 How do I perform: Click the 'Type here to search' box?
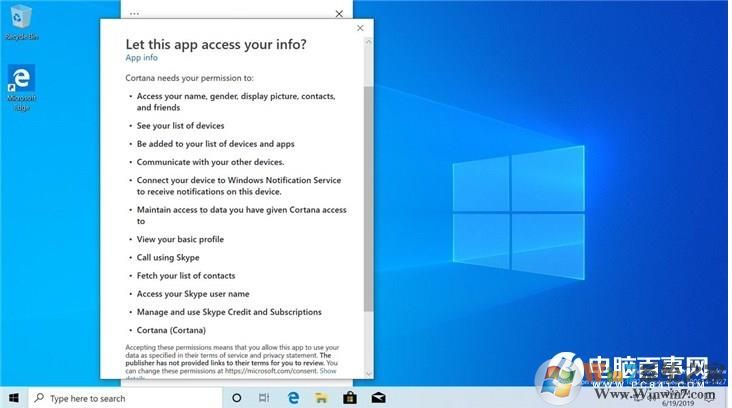pos(126,398)
